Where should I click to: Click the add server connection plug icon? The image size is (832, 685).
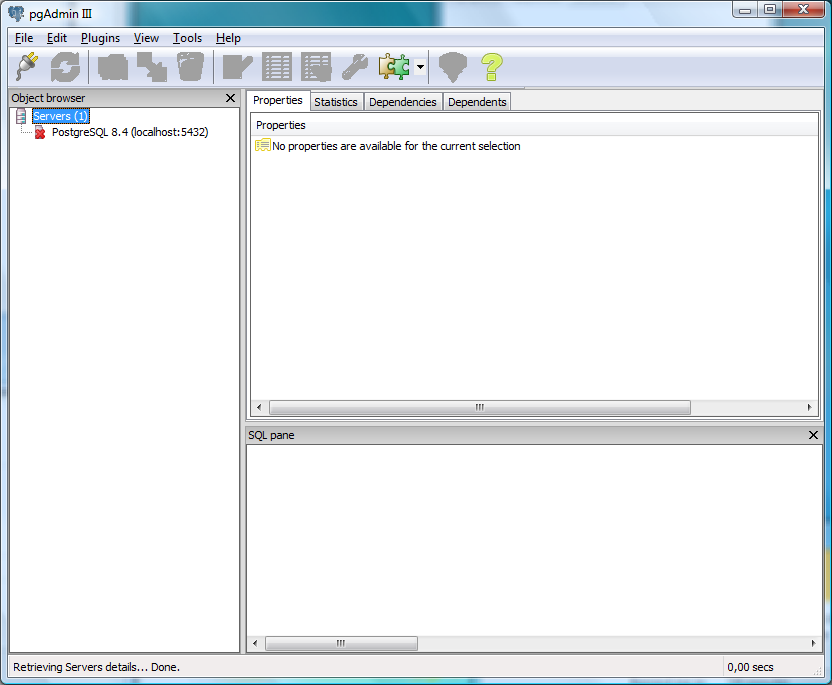[28, 67]
